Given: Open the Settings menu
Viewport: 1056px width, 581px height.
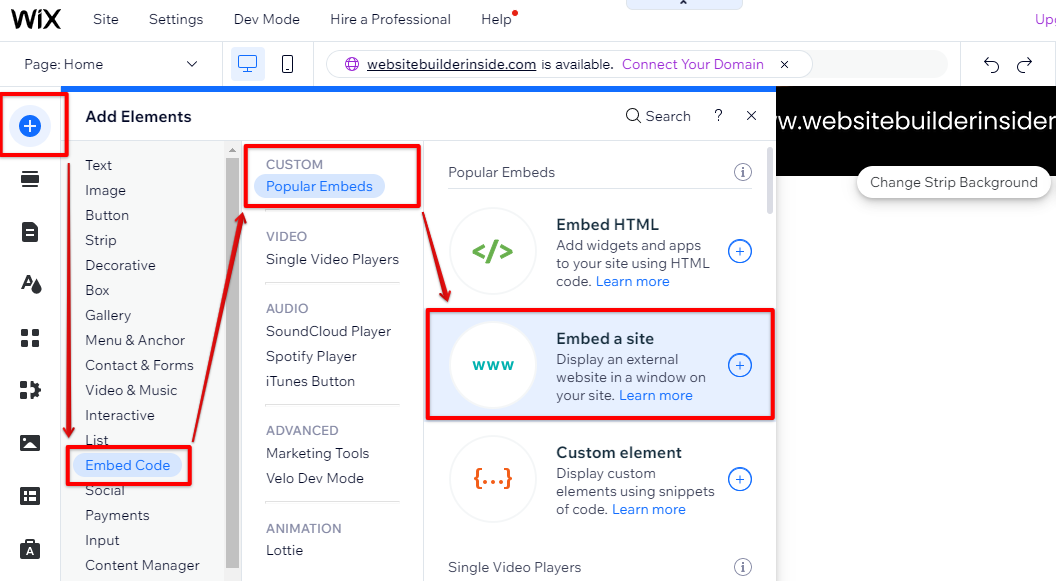Looking at the screenshot, I should [176, 19].
